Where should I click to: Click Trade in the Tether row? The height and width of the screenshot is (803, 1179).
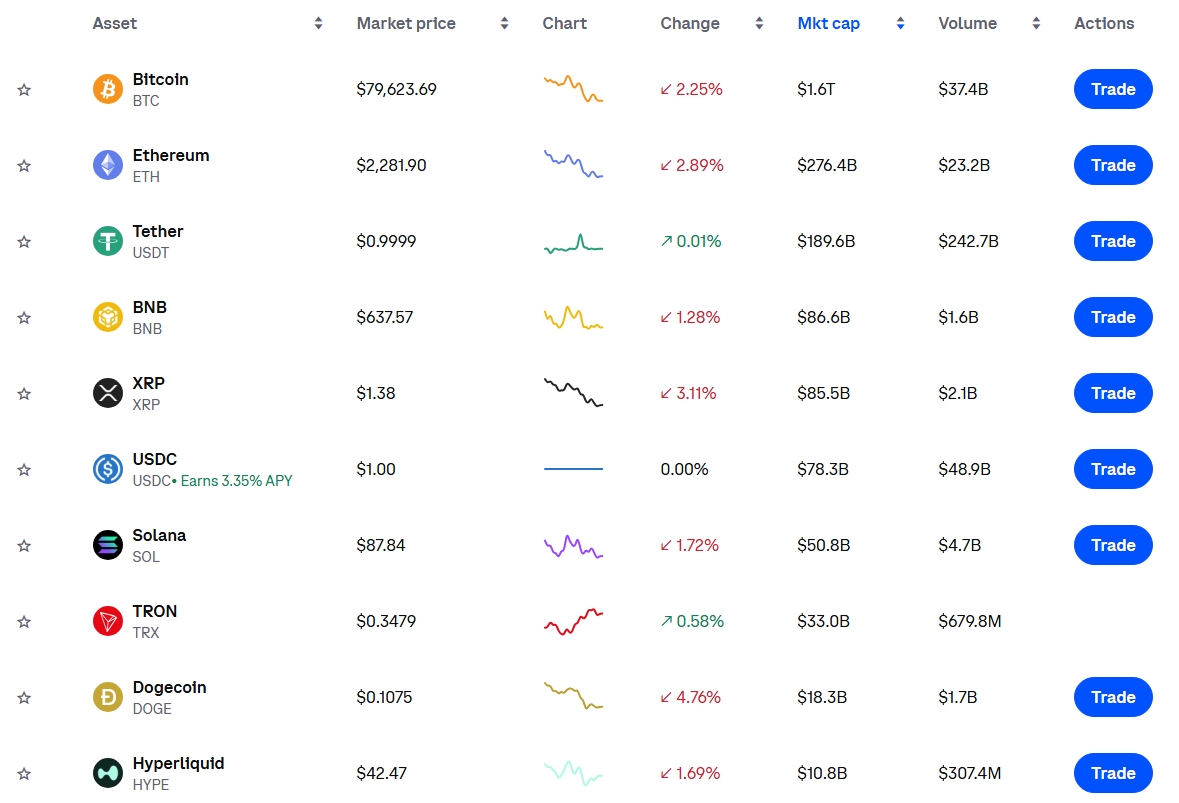[x=1113, y=241]
